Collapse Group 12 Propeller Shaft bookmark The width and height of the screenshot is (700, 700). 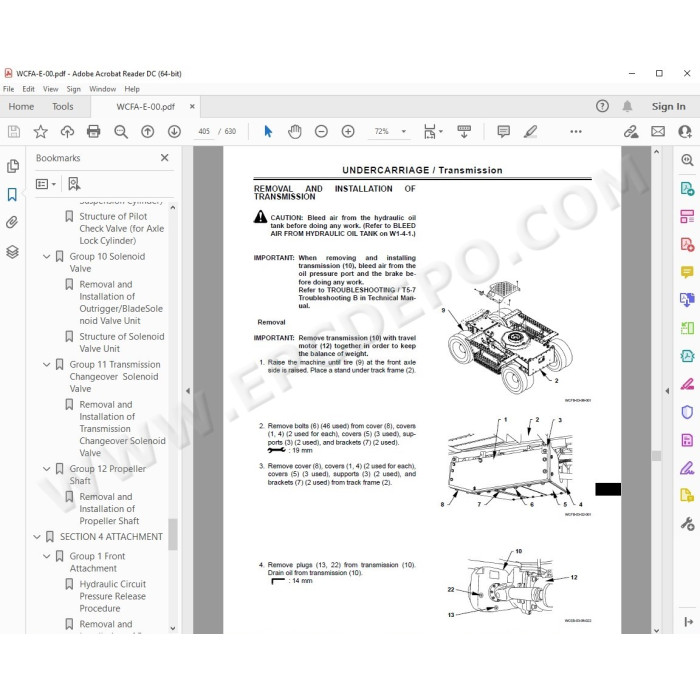click(x=46, y=469)
